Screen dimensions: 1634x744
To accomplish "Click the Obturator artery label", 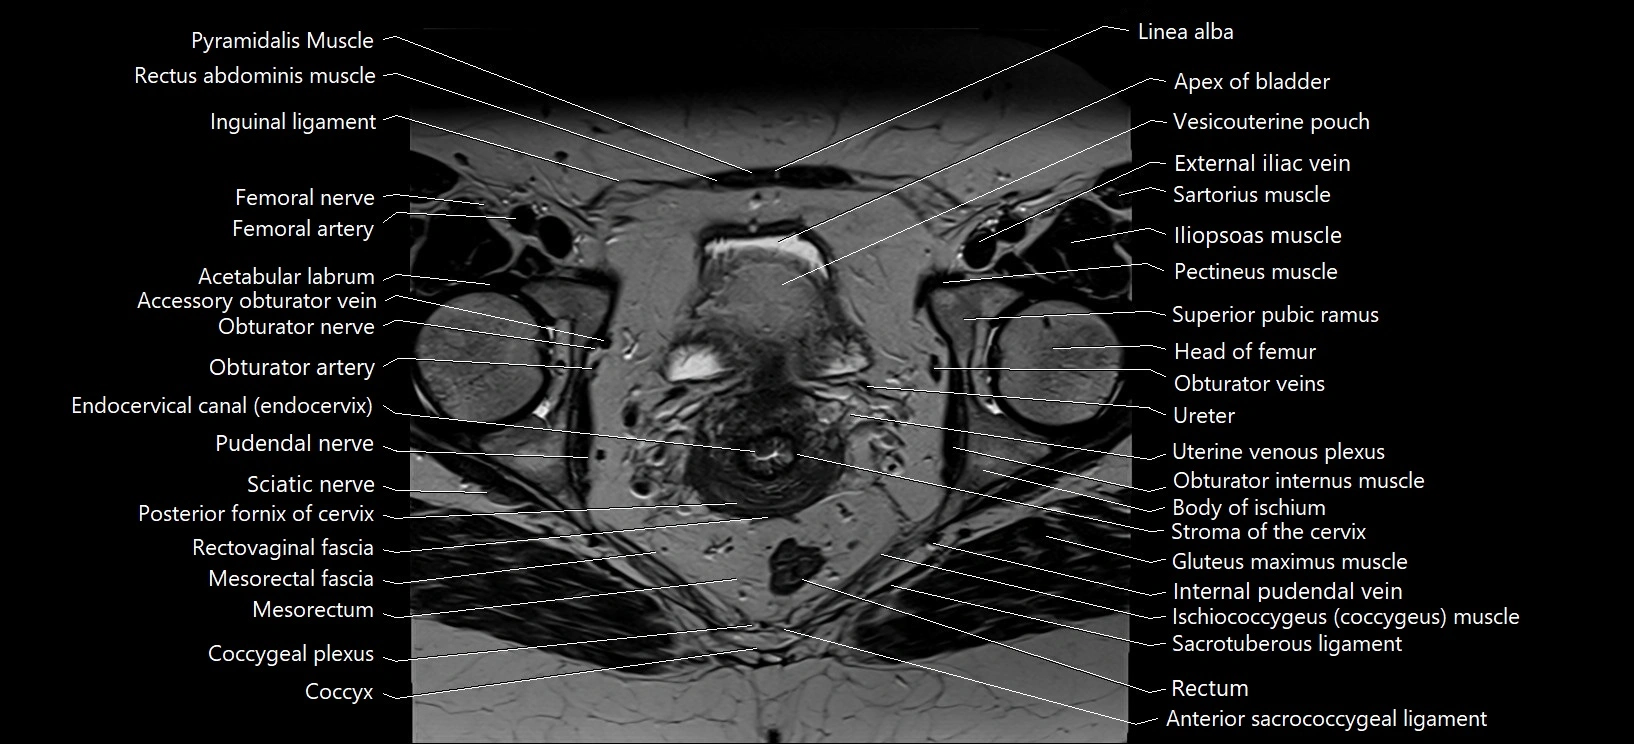I will click(x=292, y=368).
